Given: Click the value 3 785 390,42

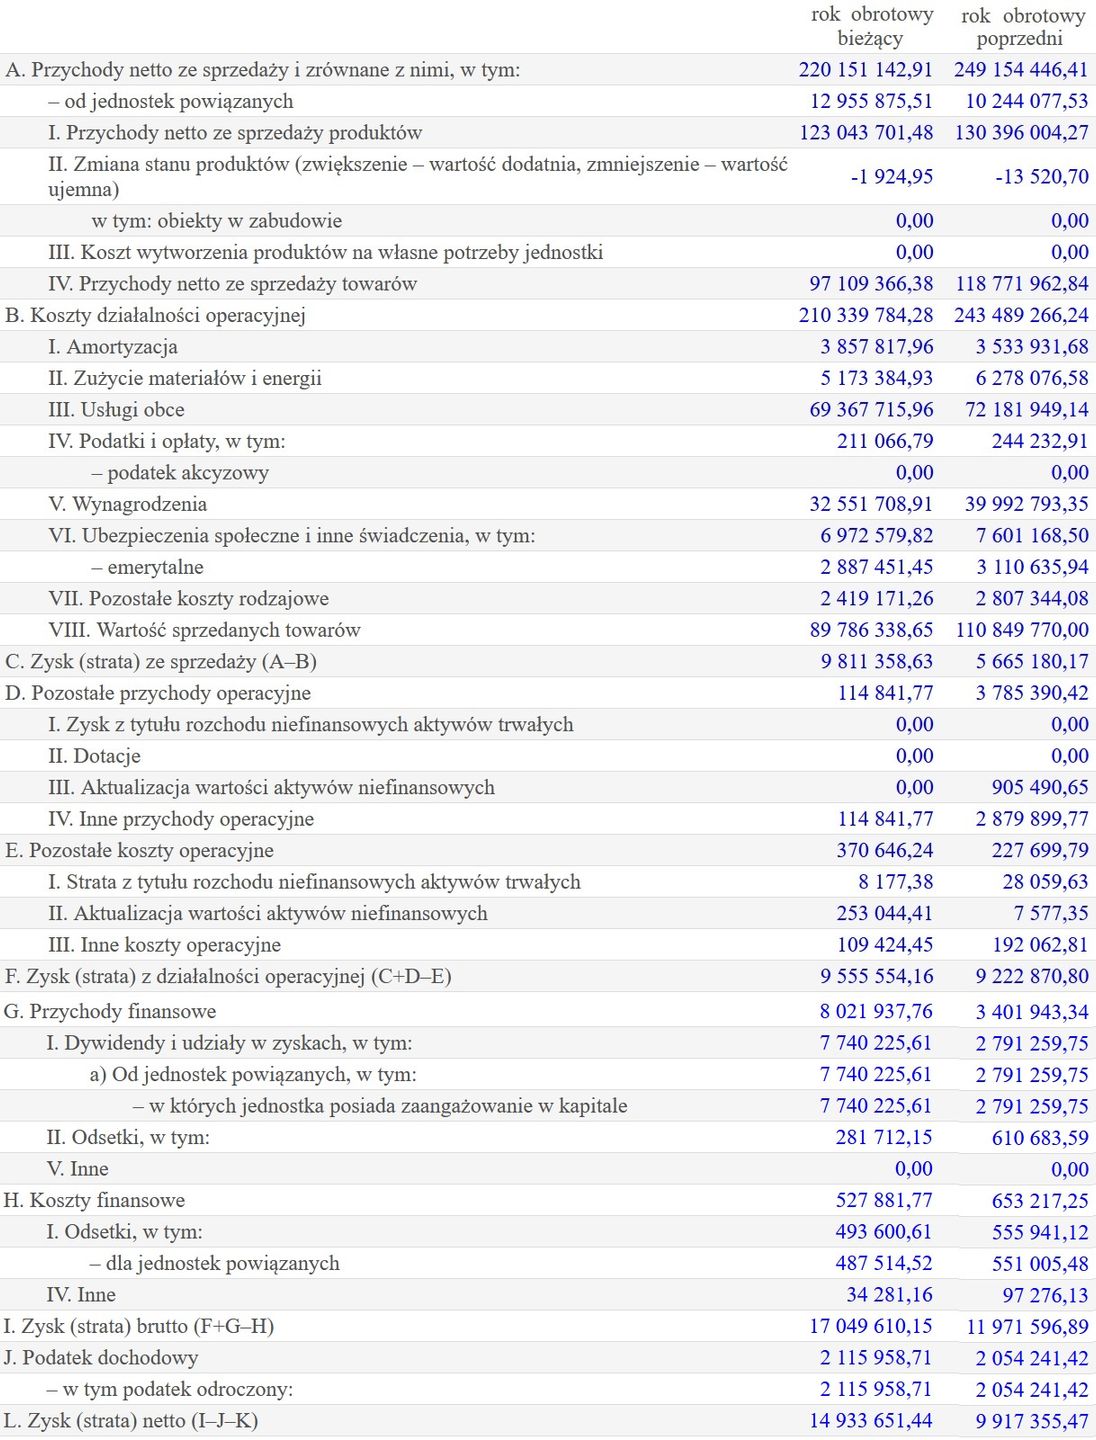Looking at the screenshot, I should coord(1032,693).
